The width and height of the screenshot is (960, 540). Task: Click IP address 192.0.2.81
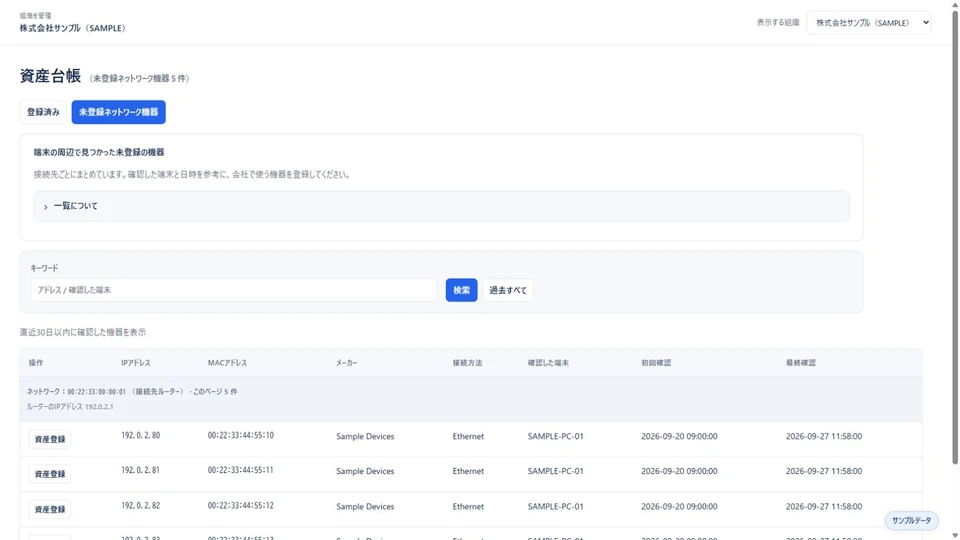click(x=141, y=470)
